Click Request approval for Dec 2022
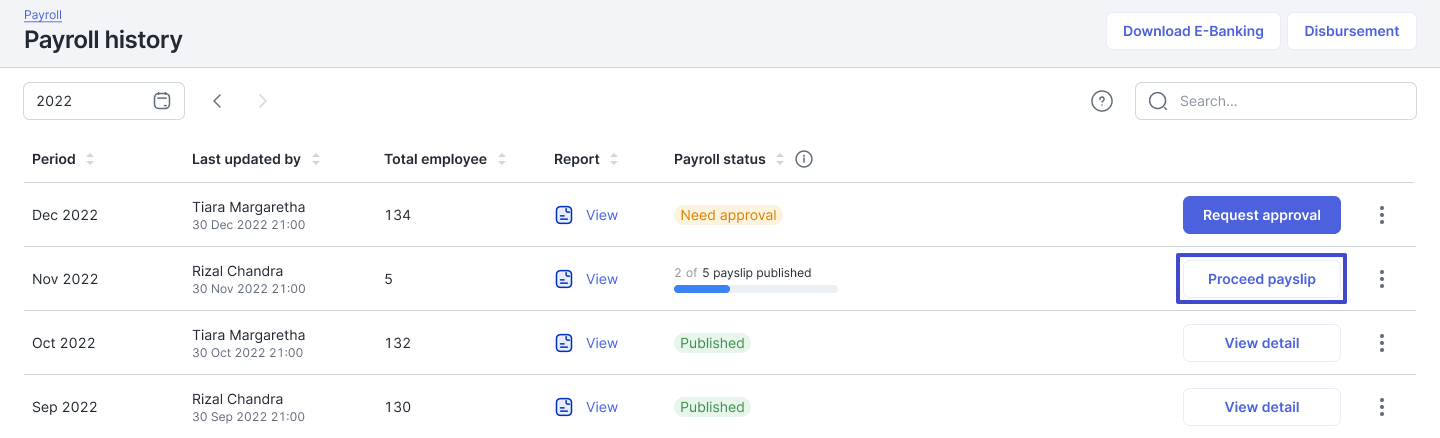This screenshot has height=438, width=1440. tap(1261, 215)
